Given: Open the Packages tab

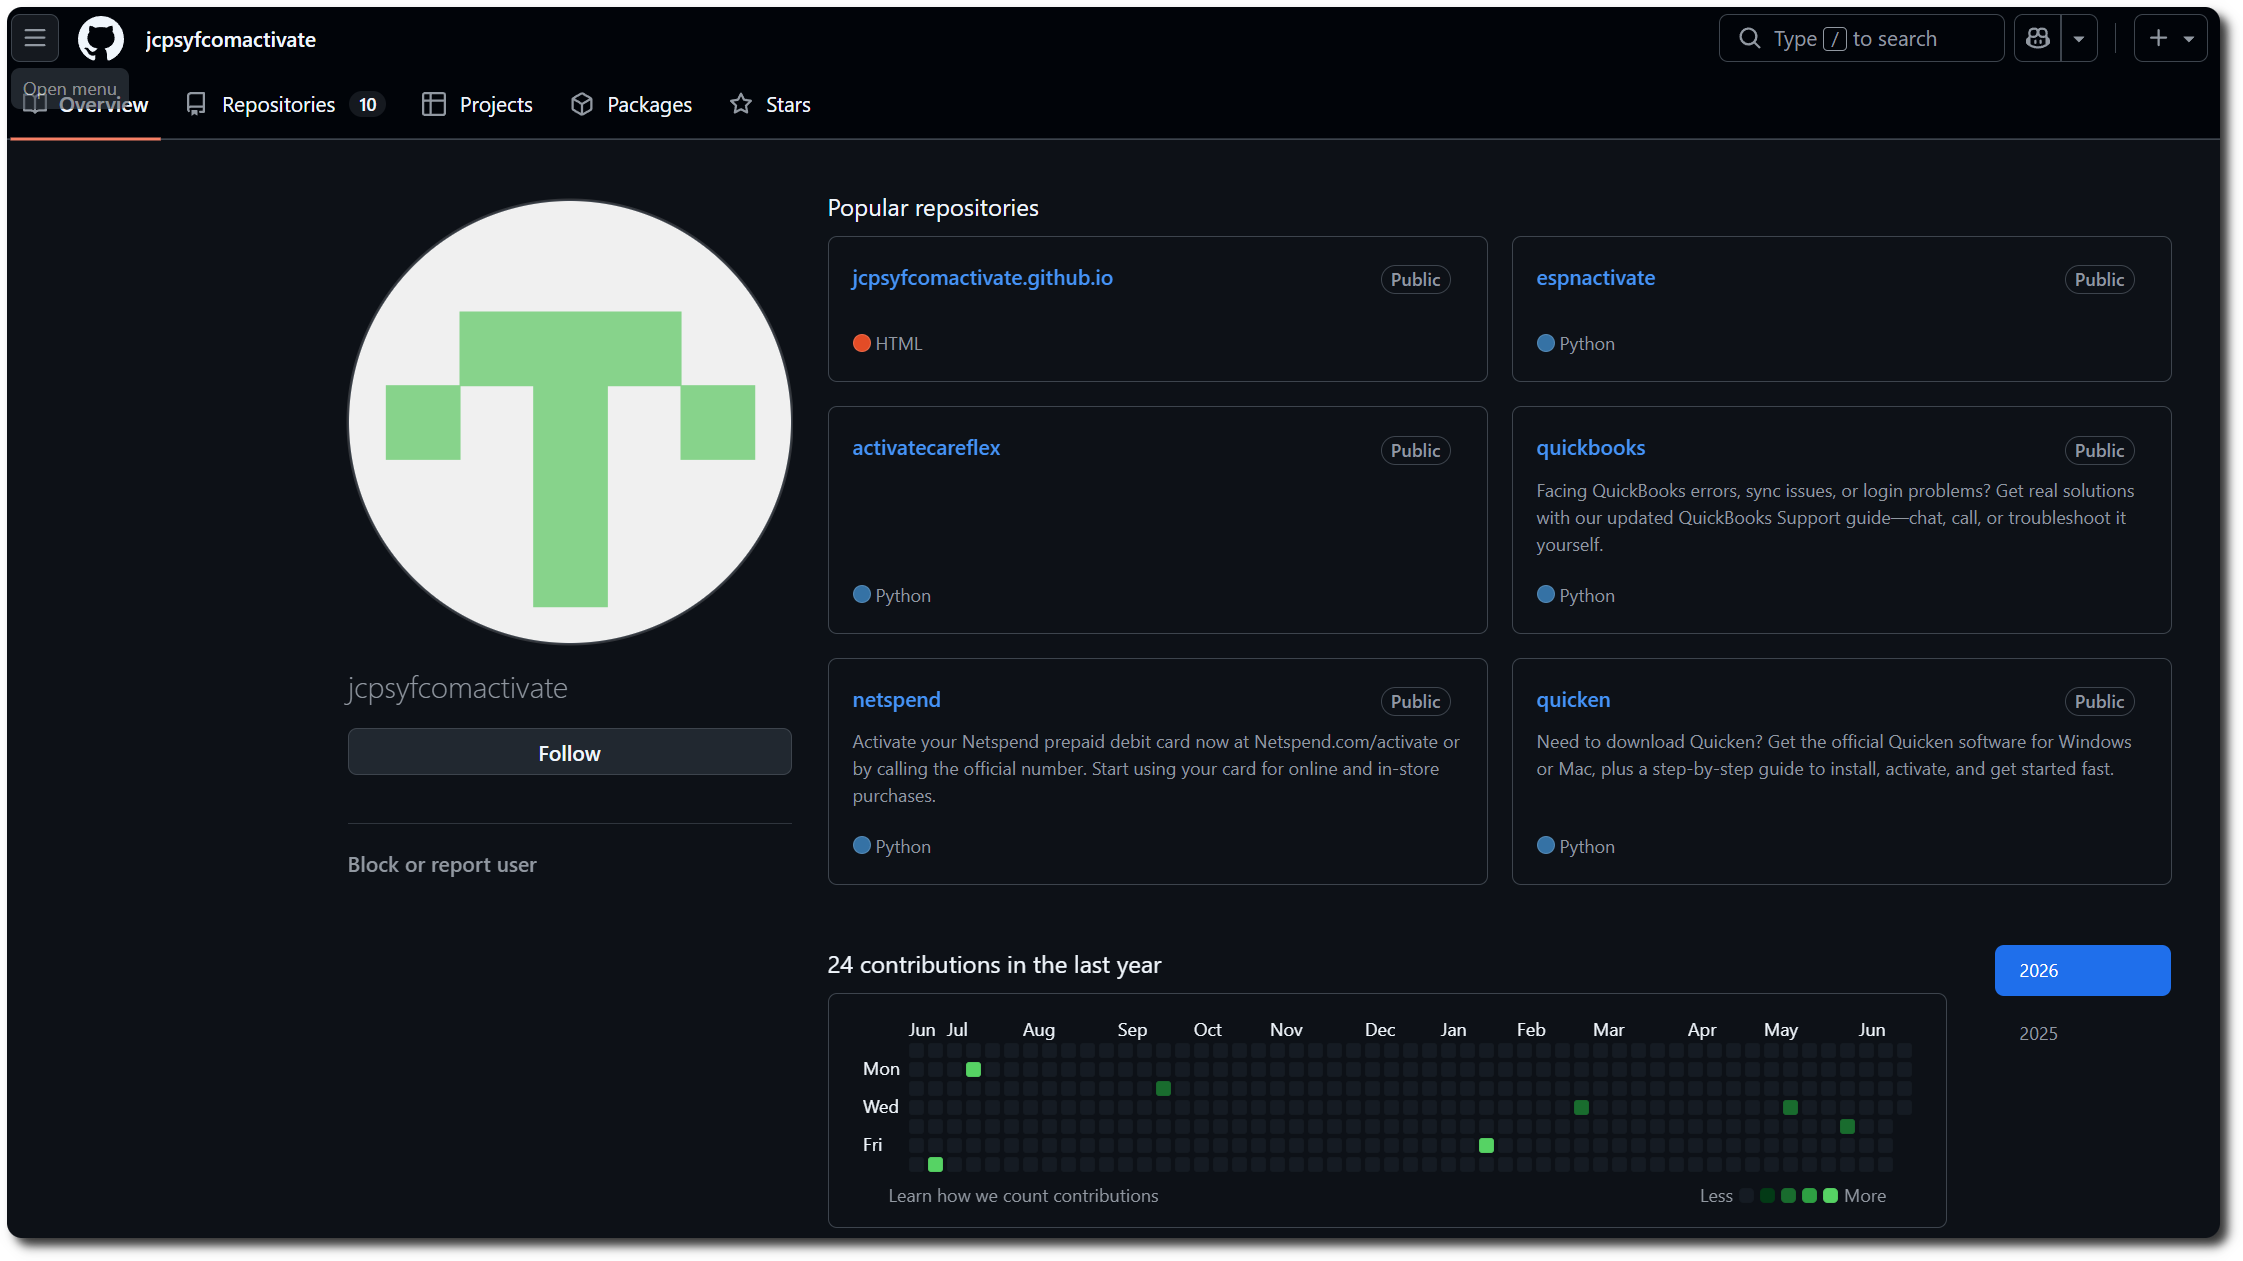Looking at the screenshot, I should tap(631, 104).
